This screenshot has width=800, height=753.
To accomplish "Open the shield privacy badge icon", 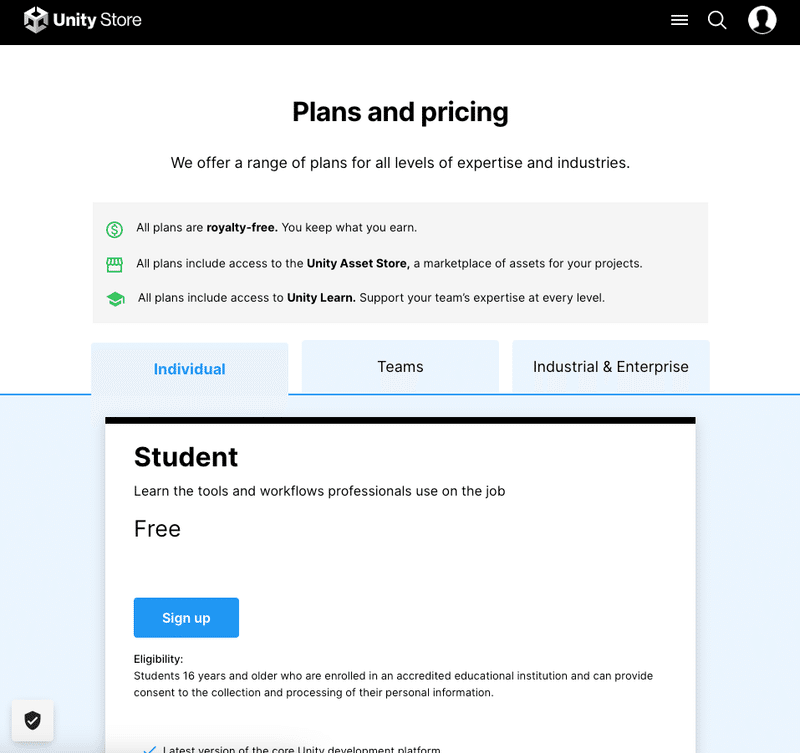I will pyautogui.click(x=33, y=720).
